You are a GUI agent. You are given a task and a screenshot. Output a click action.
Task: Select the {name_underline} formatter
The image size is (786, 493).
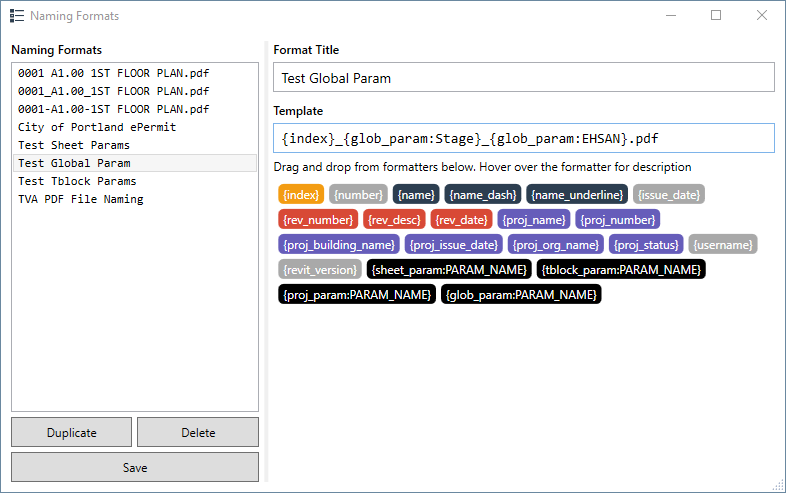click(x=577, y=195)
